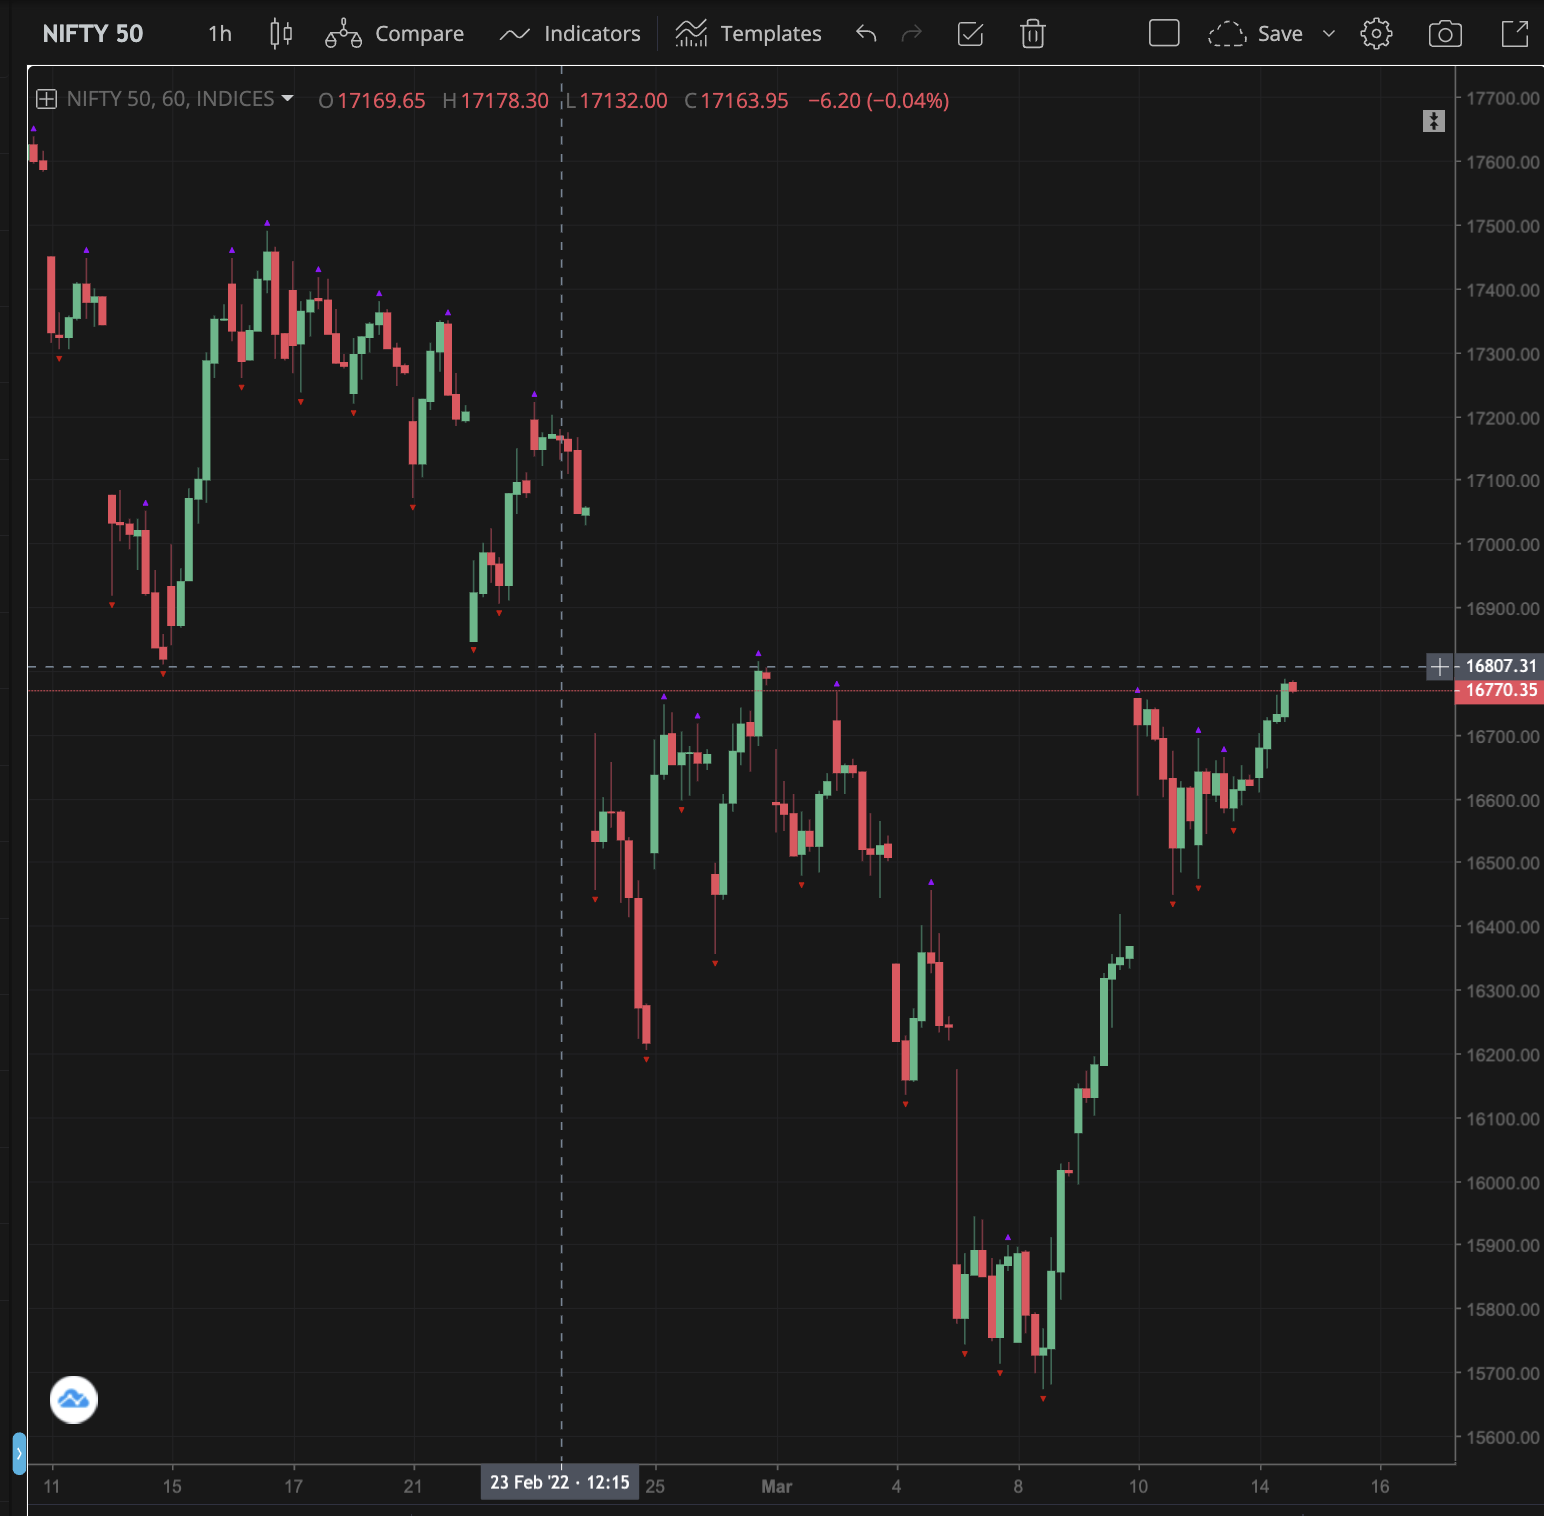Viewport: 1544px width, 1516px height.
Task: Open the NIFTY 50 symbol search
Action: (x=93, y=34)
